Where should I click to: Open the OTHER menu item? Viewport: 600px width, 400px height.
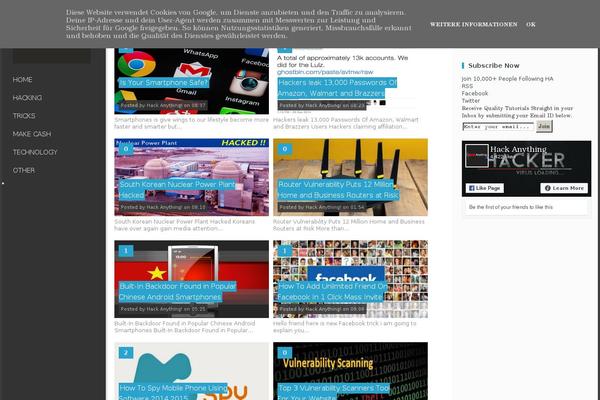(x=24, y=170)
